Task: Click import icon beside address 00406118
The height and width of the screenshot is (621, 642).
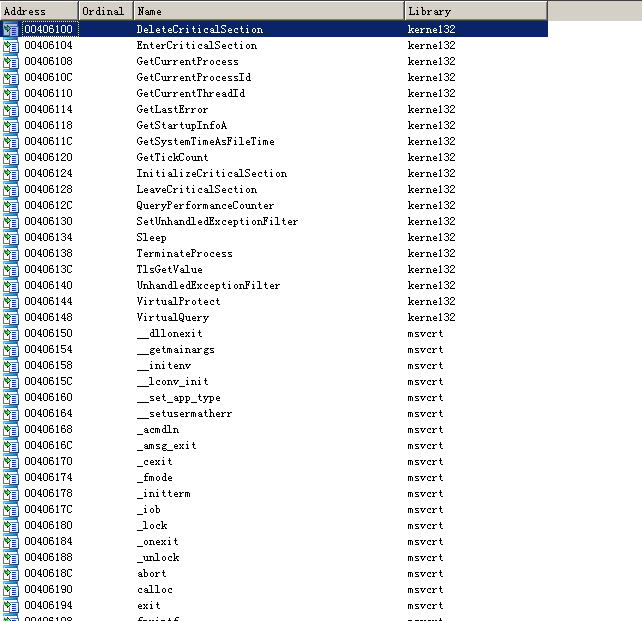Action: (11, 125)
